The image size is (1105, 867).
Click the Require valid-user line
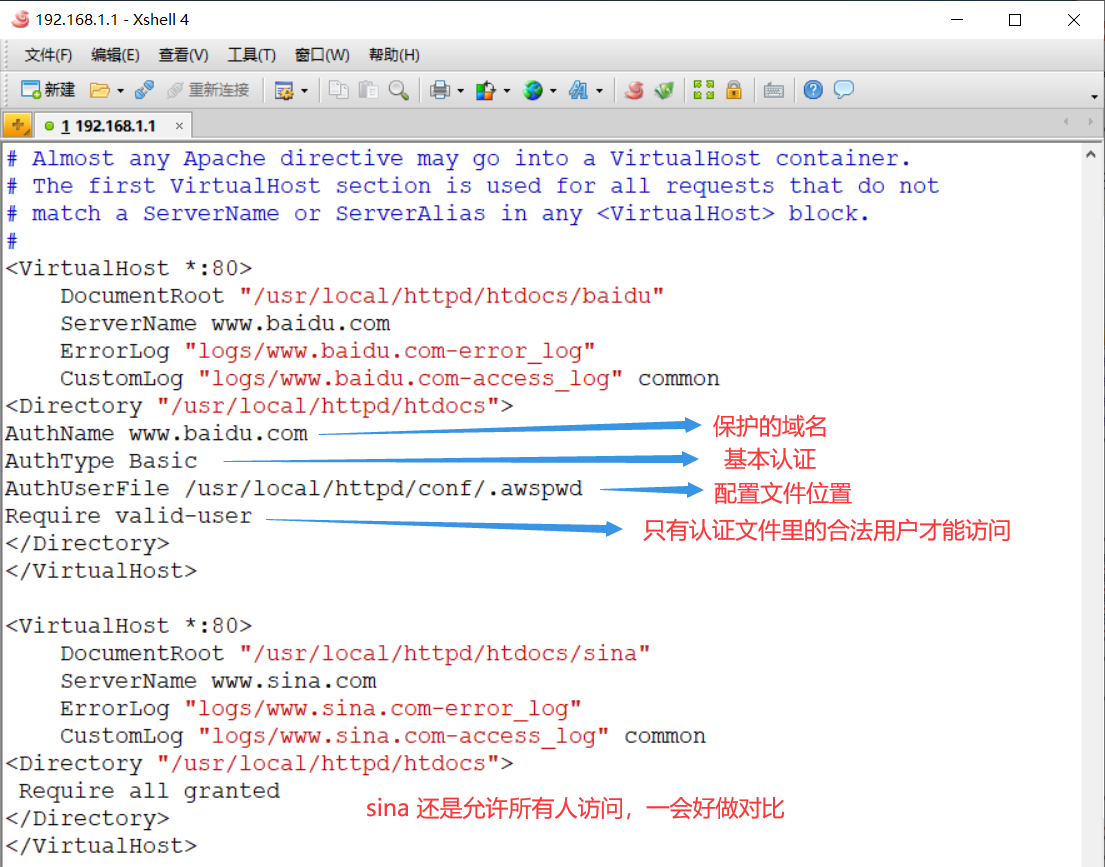128,516
